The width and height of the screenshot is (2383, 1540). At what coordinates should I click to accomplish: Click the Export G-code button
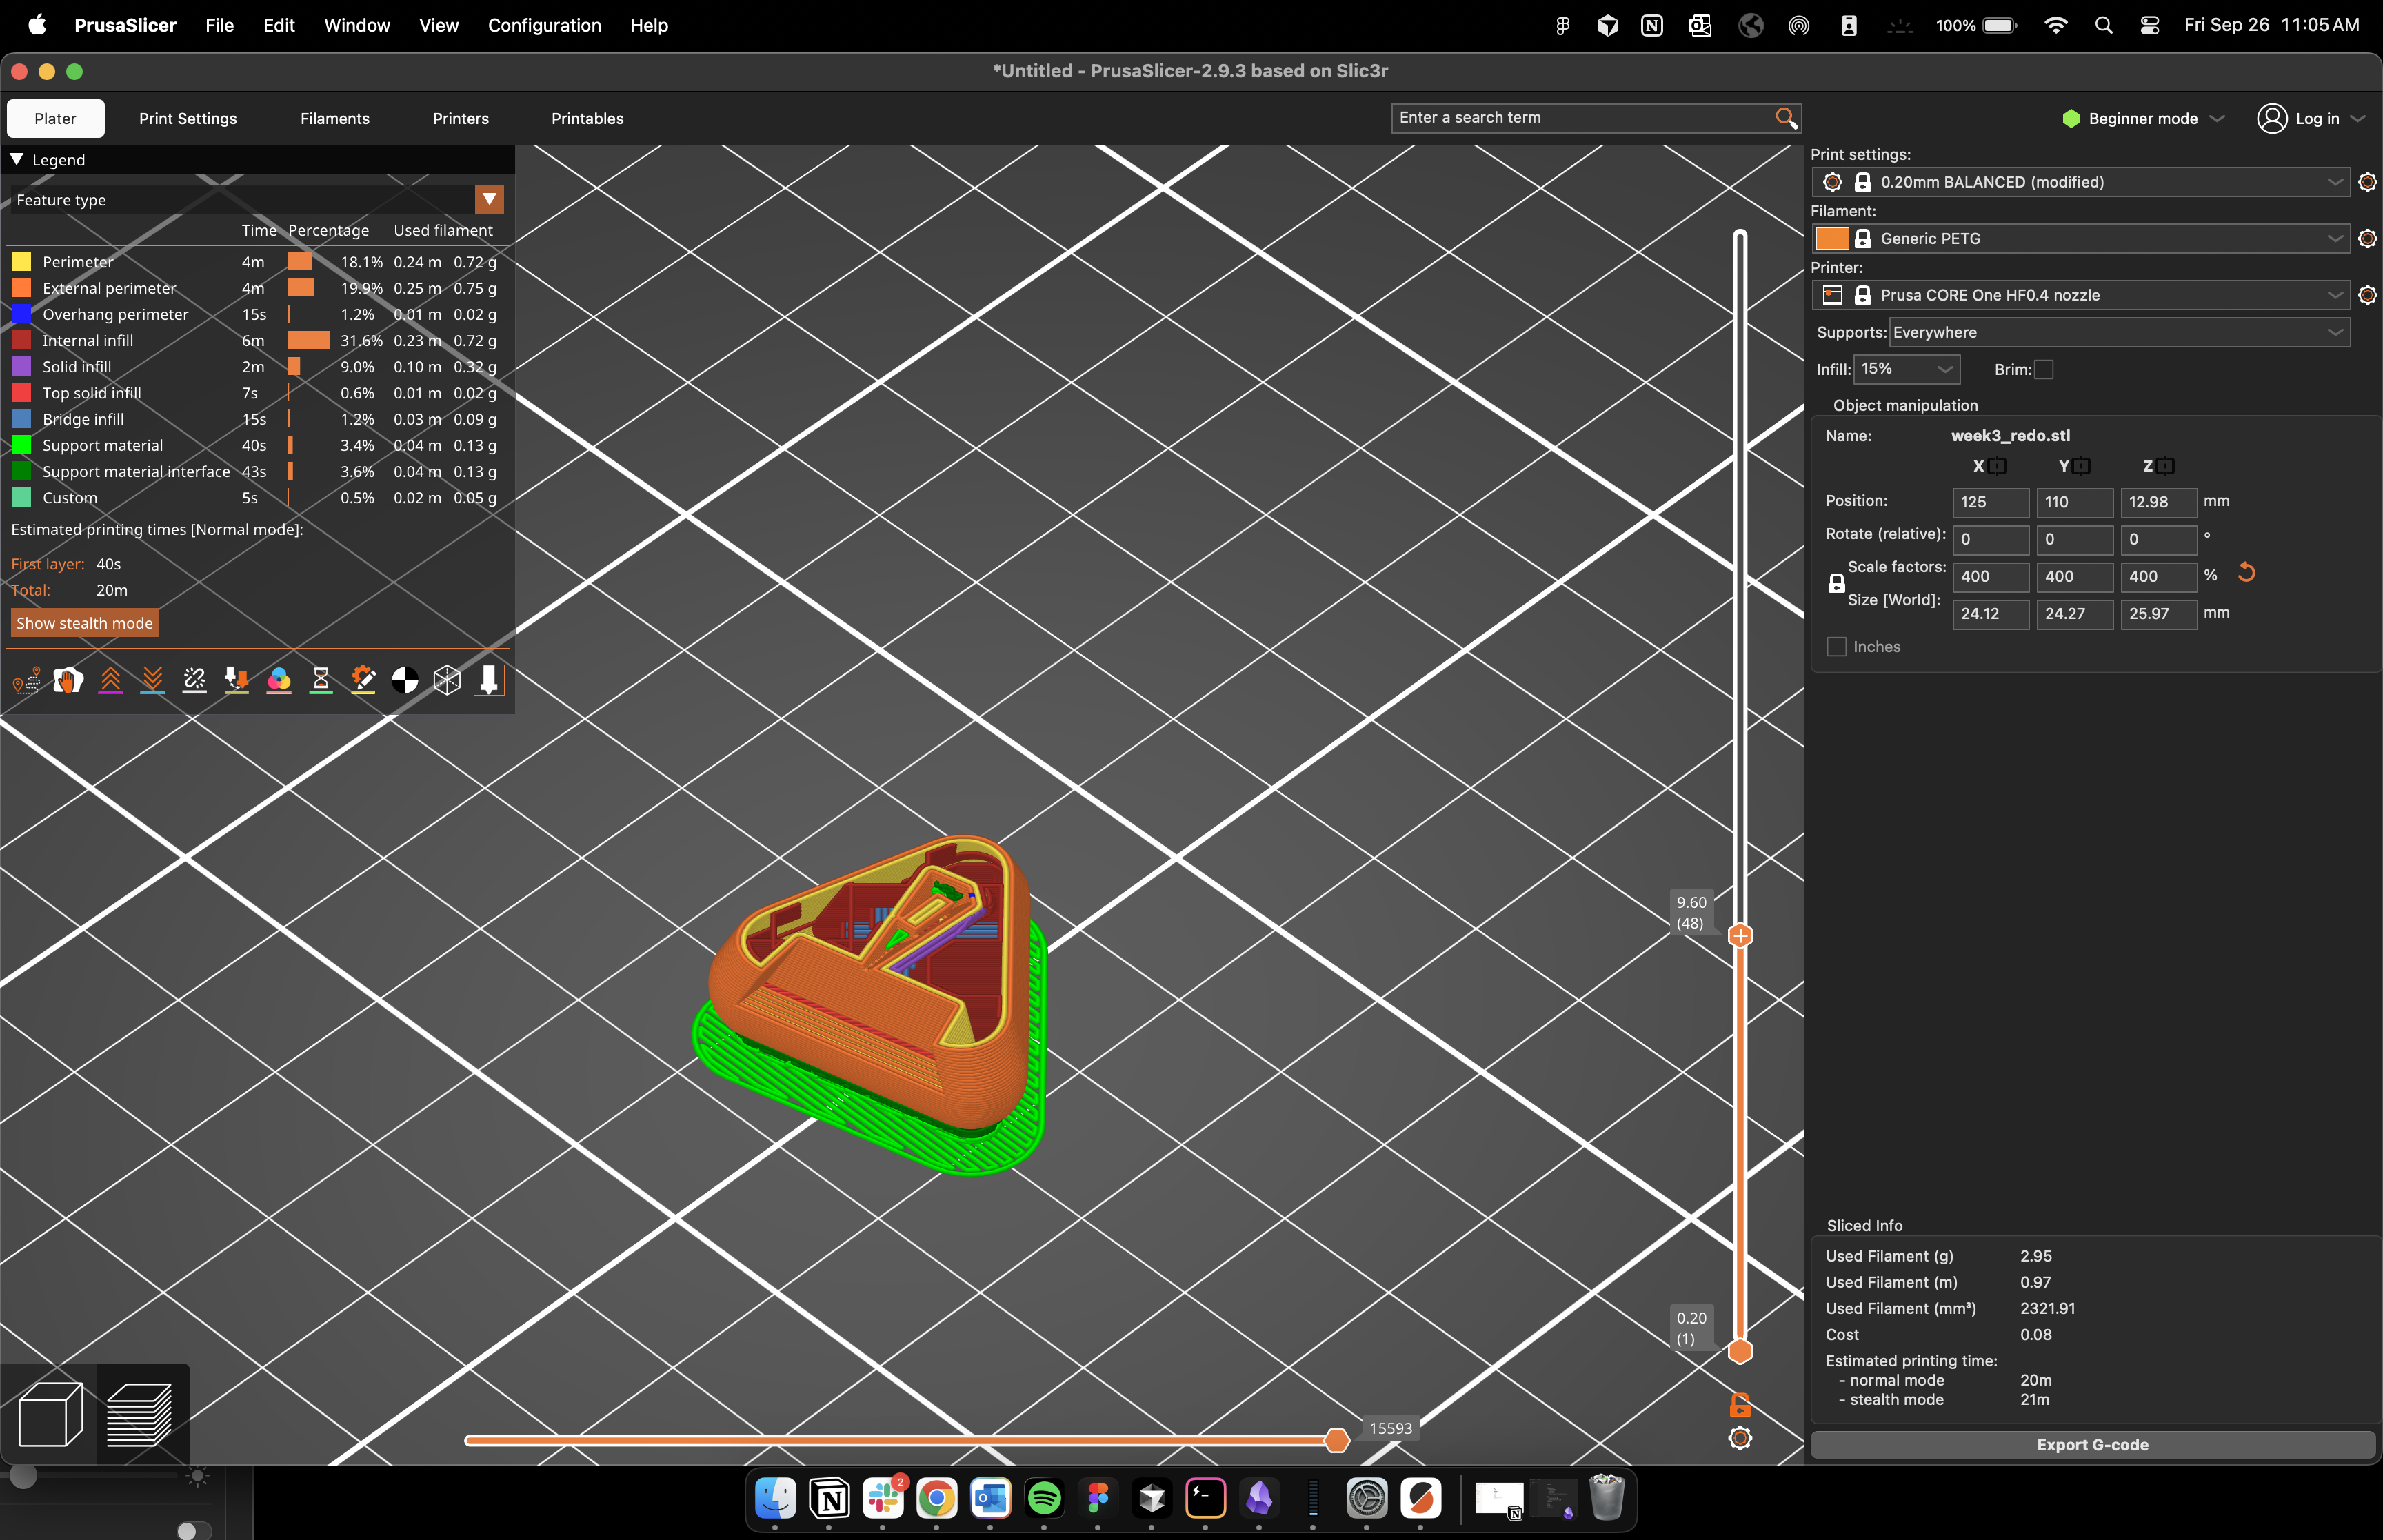coord(2092,1445)
